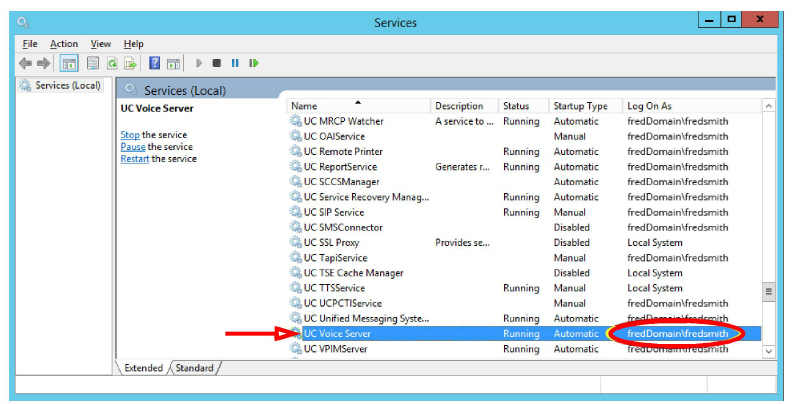
Task: Toggle the Show/Hide Action Pane icon
Action: point(174,64)
